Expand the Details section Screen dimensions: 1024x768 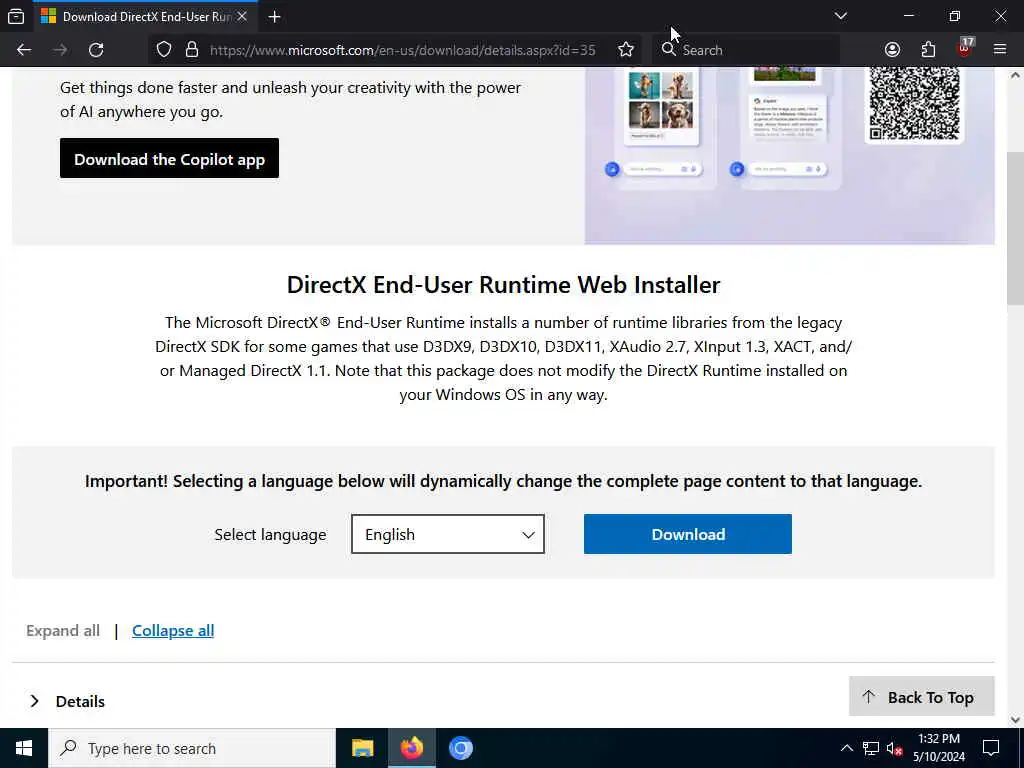[x=67, y=701]
